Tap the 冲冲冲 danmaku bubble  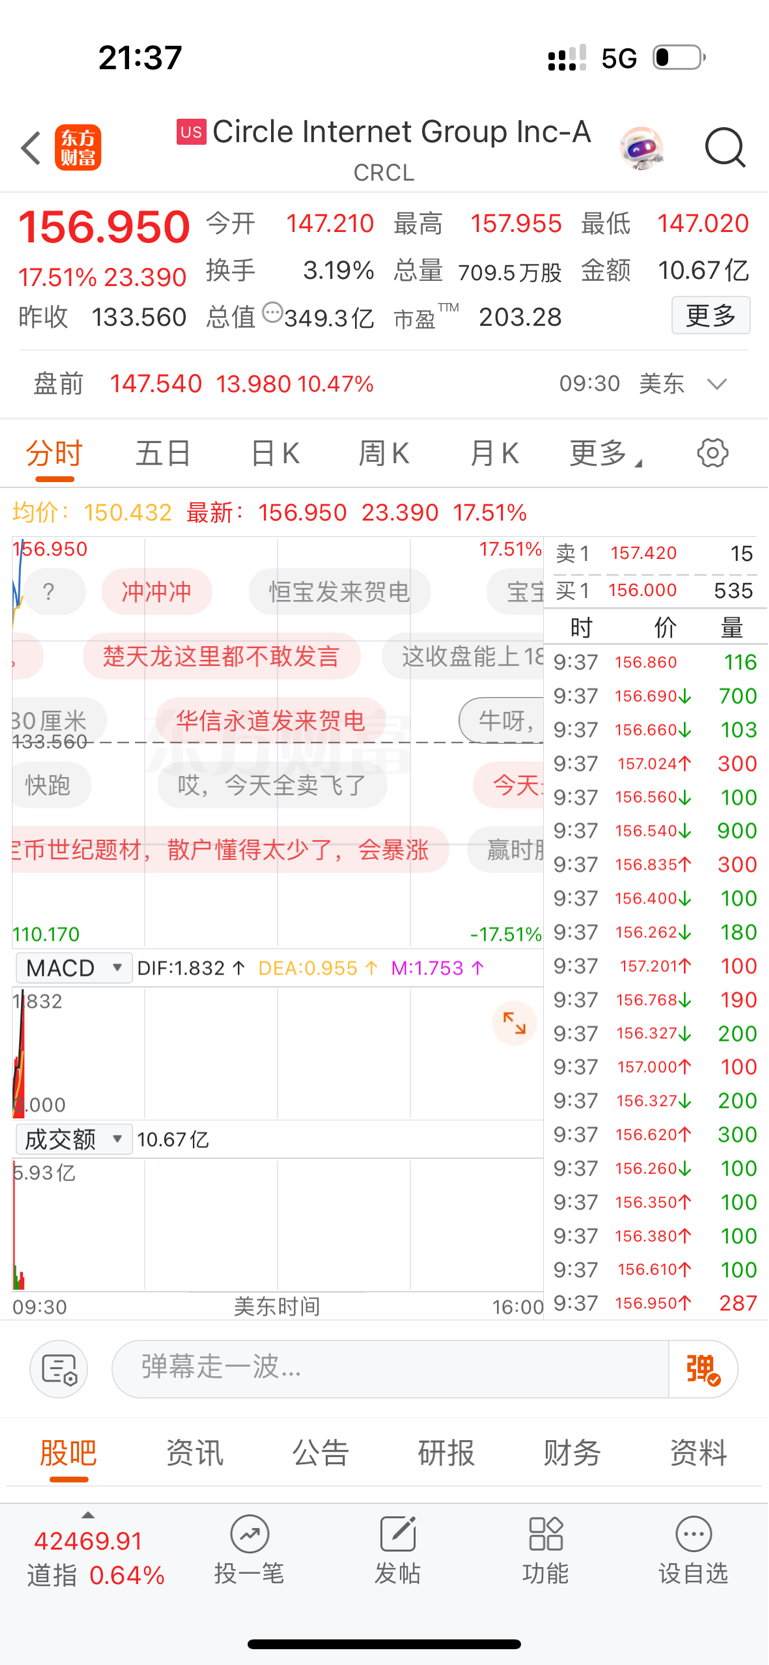(x=156, y=592)
